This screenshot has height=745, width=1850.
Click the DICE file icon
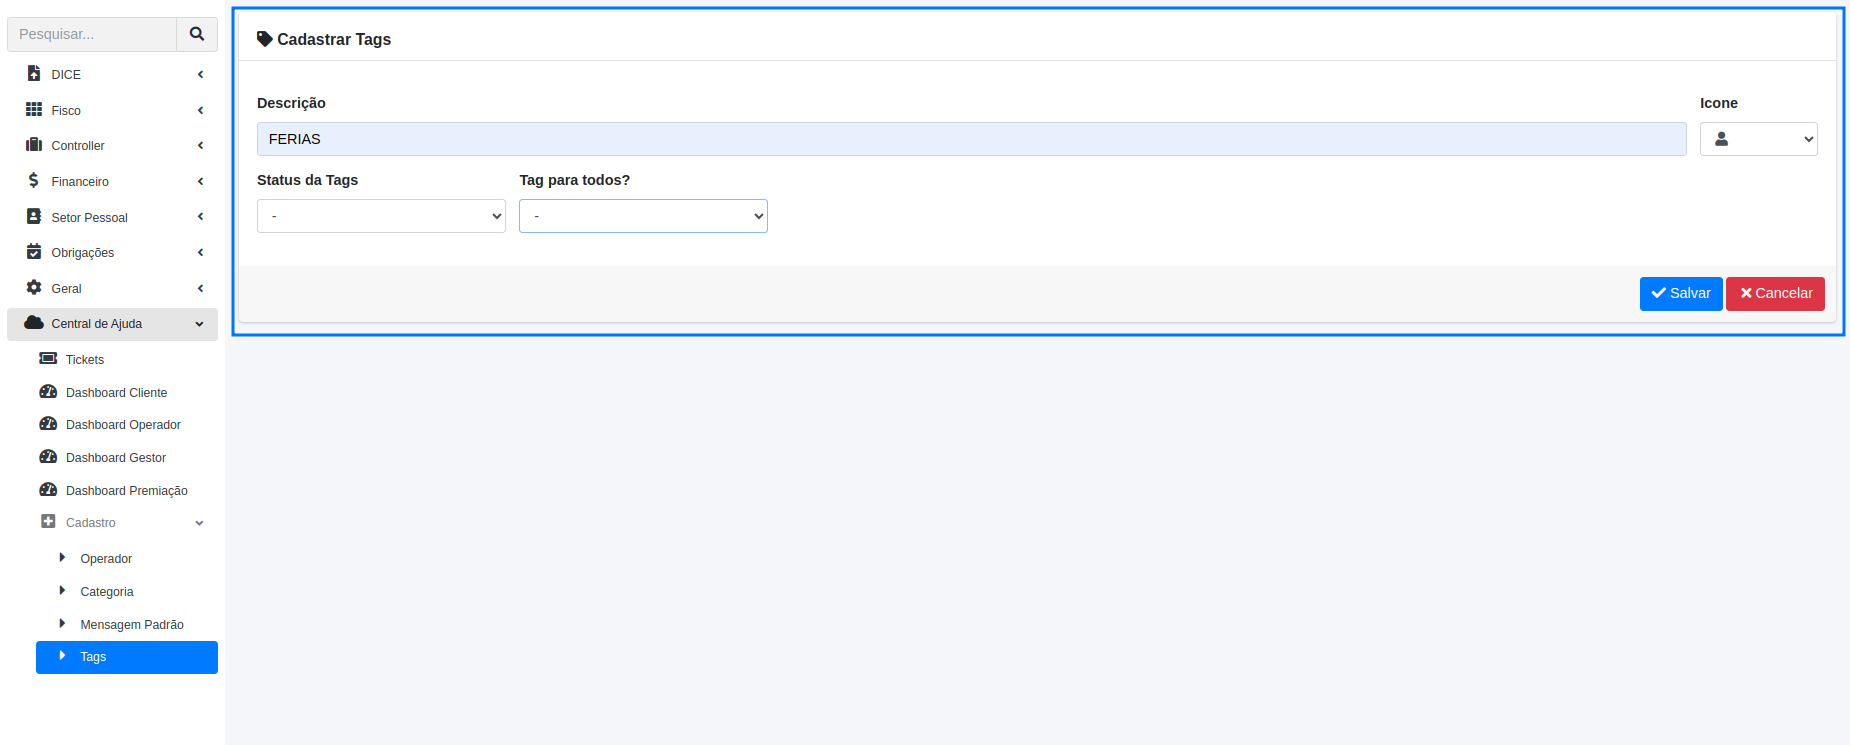pyautogui.click(x=34, y=74)
